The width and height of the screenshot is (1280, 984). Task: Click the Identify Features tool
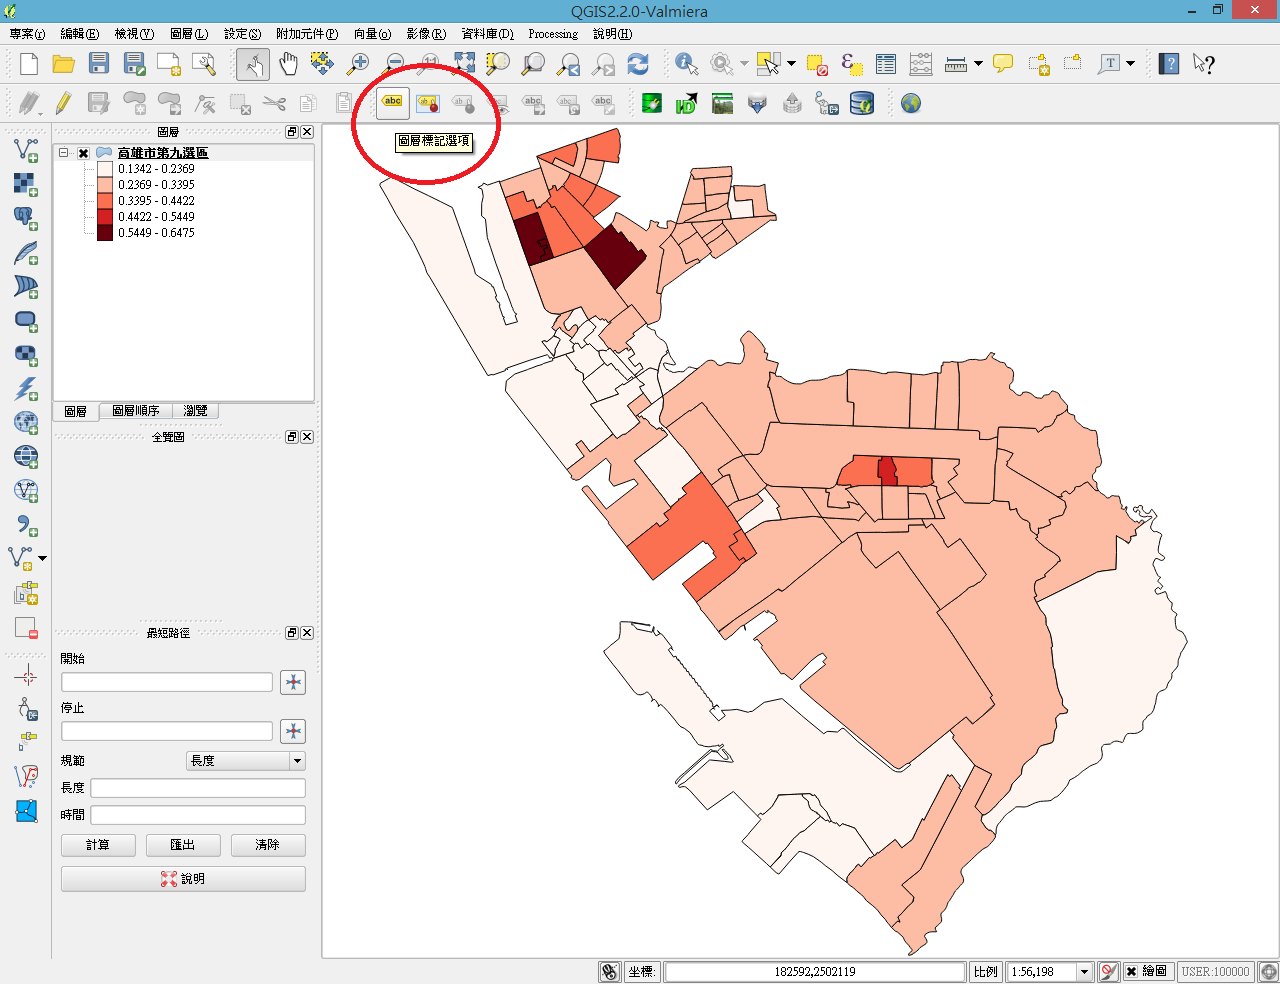pyautogui.click(x=686, y=64)
